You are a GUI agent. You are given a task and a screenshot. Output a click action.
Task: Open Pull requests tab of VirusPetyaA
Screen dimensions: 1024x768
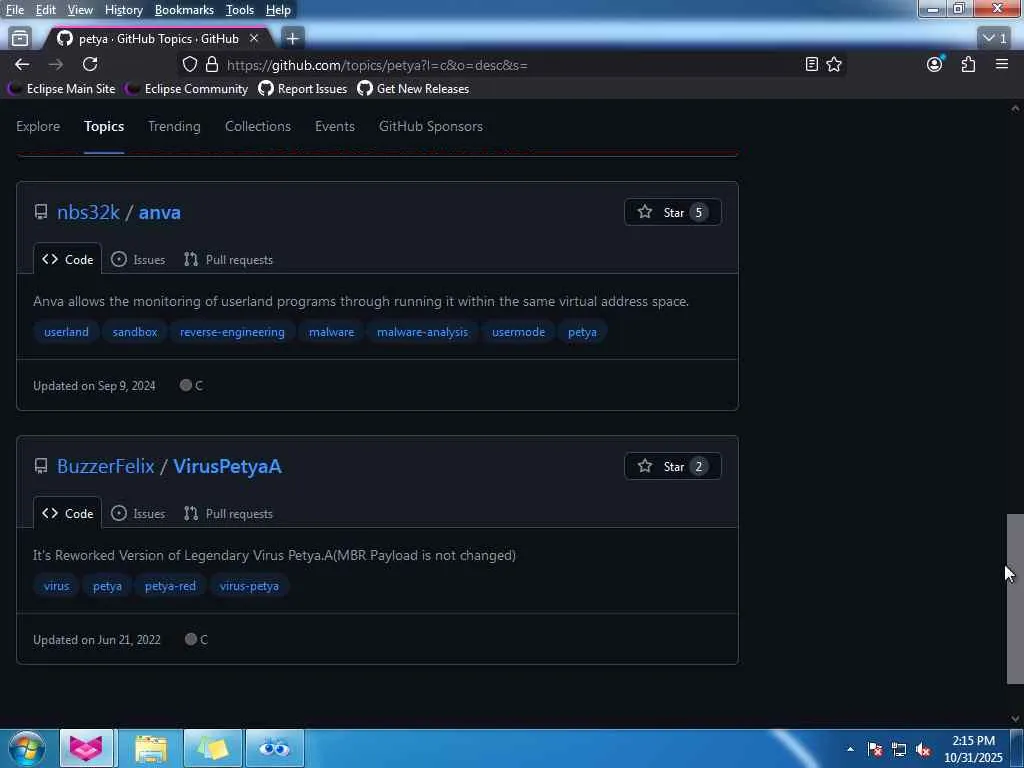(229, 513)
